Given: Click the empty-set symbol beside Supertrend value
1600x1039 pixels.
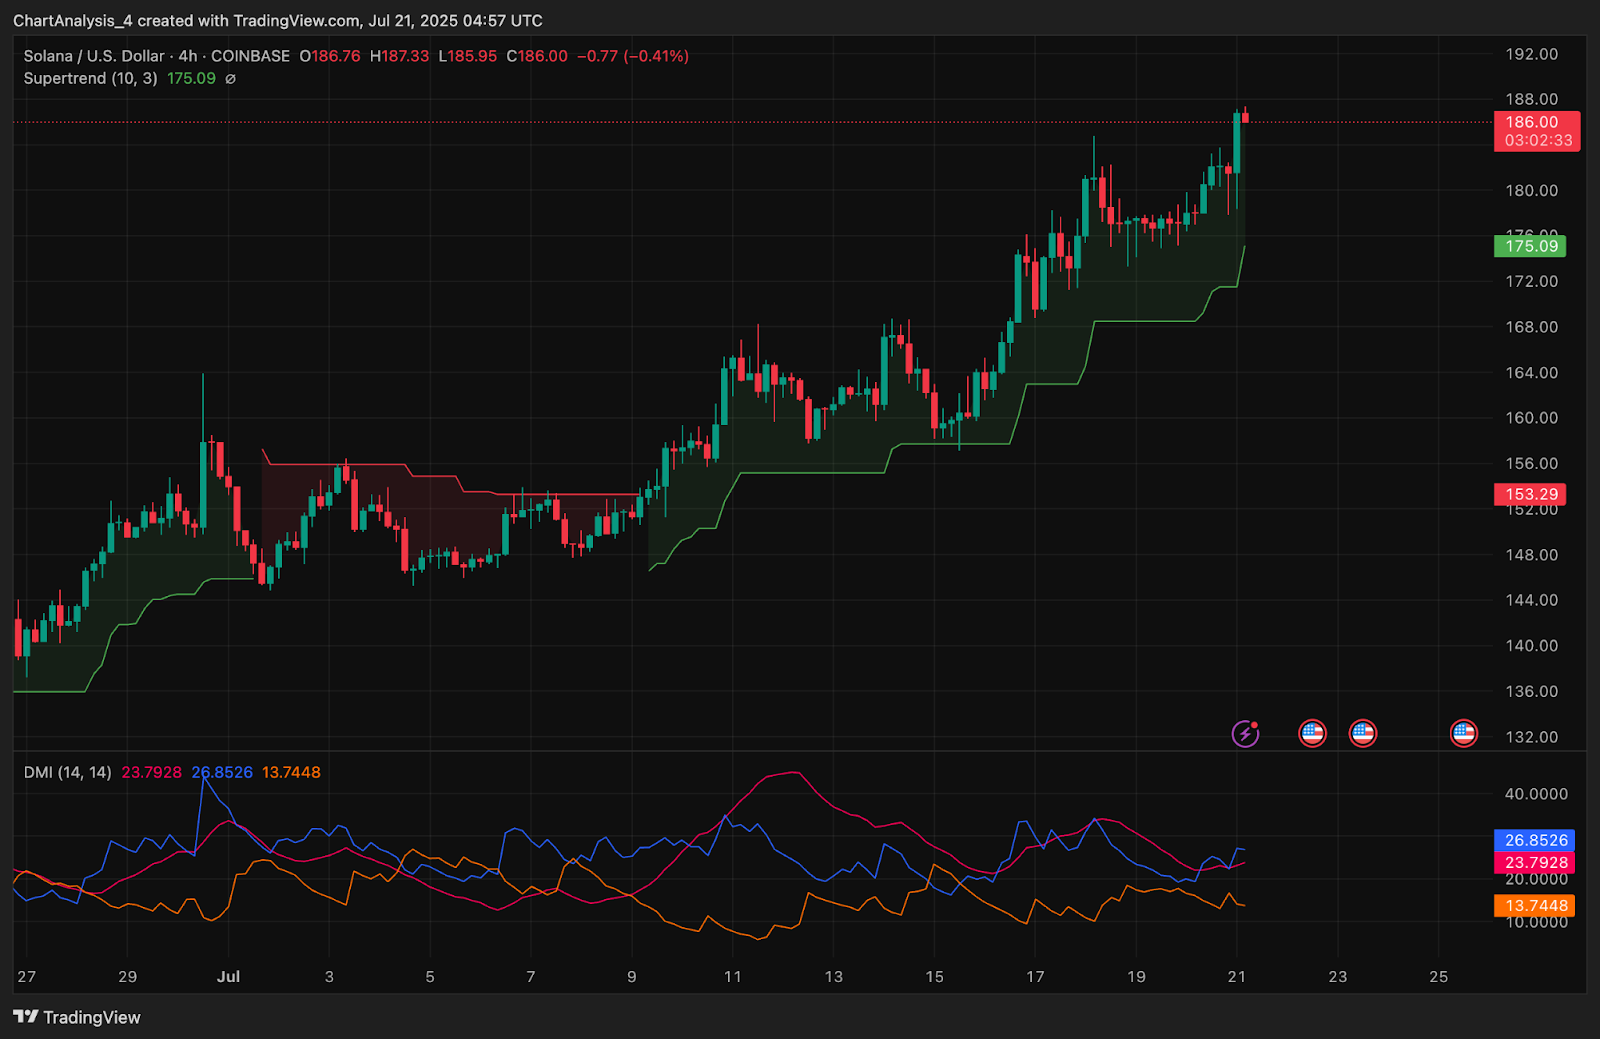Looking at the screenshot, I should [x=230, y=79].
